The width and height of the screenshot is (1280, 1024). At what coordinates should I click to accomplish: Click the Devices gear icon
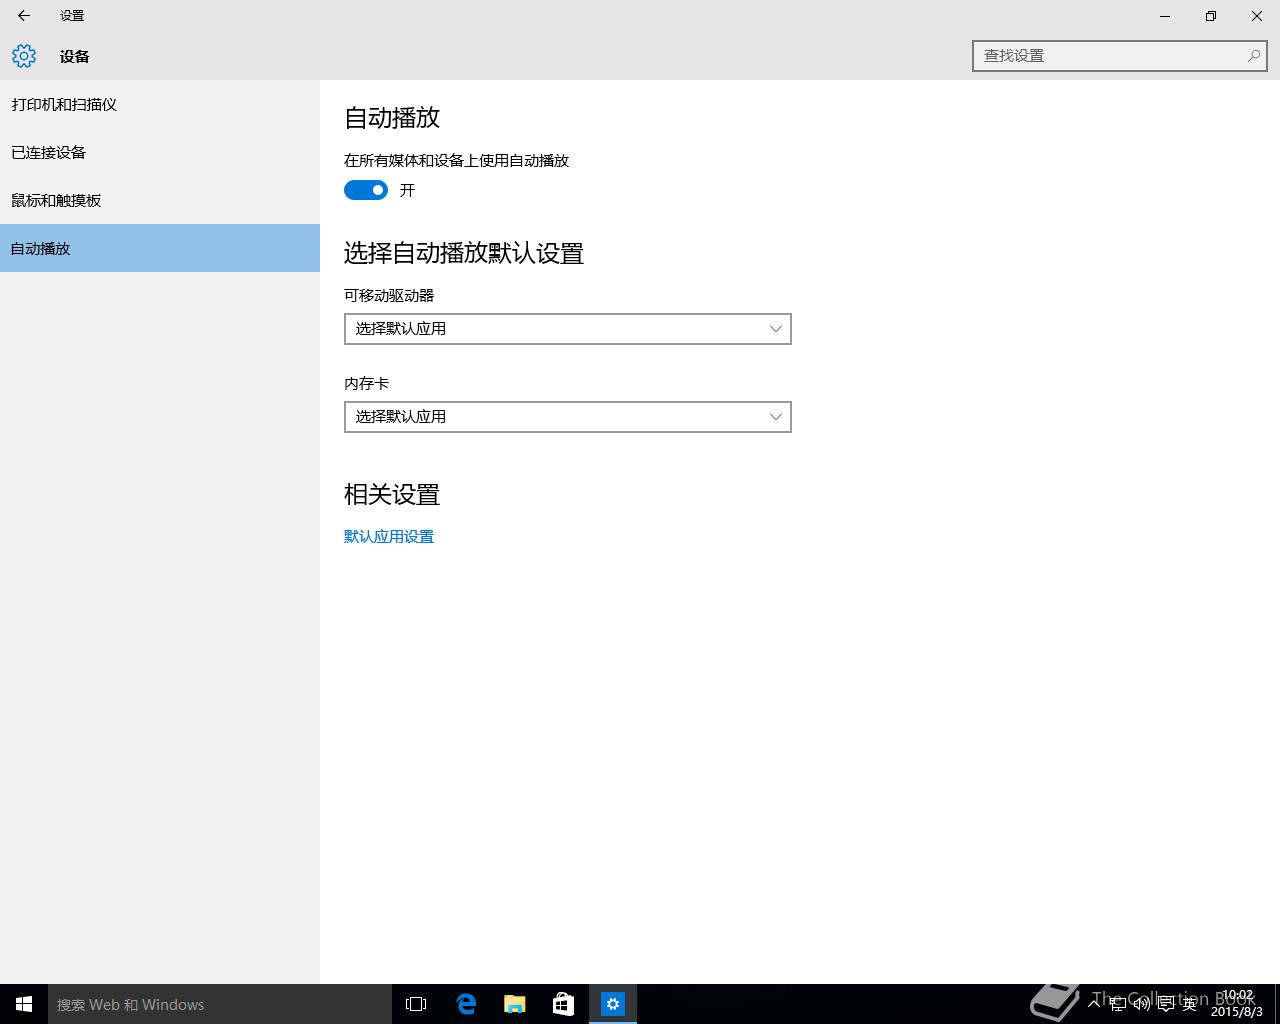pos(24,56)
